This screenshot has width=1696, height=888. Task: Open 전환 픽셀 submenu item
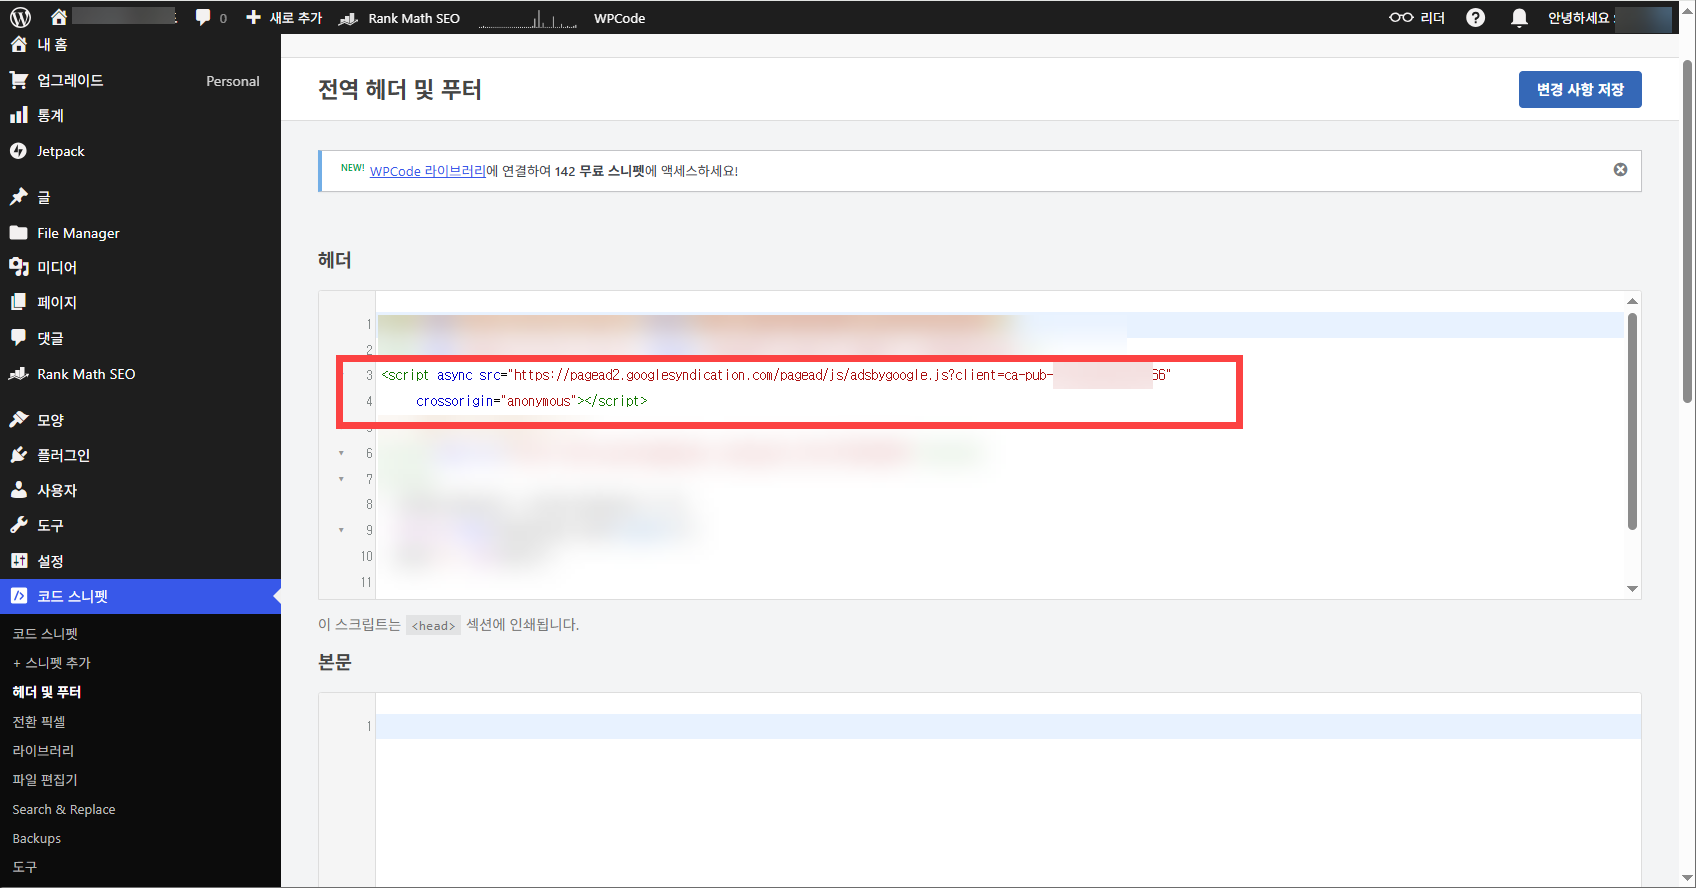click(x=39, y=722)
